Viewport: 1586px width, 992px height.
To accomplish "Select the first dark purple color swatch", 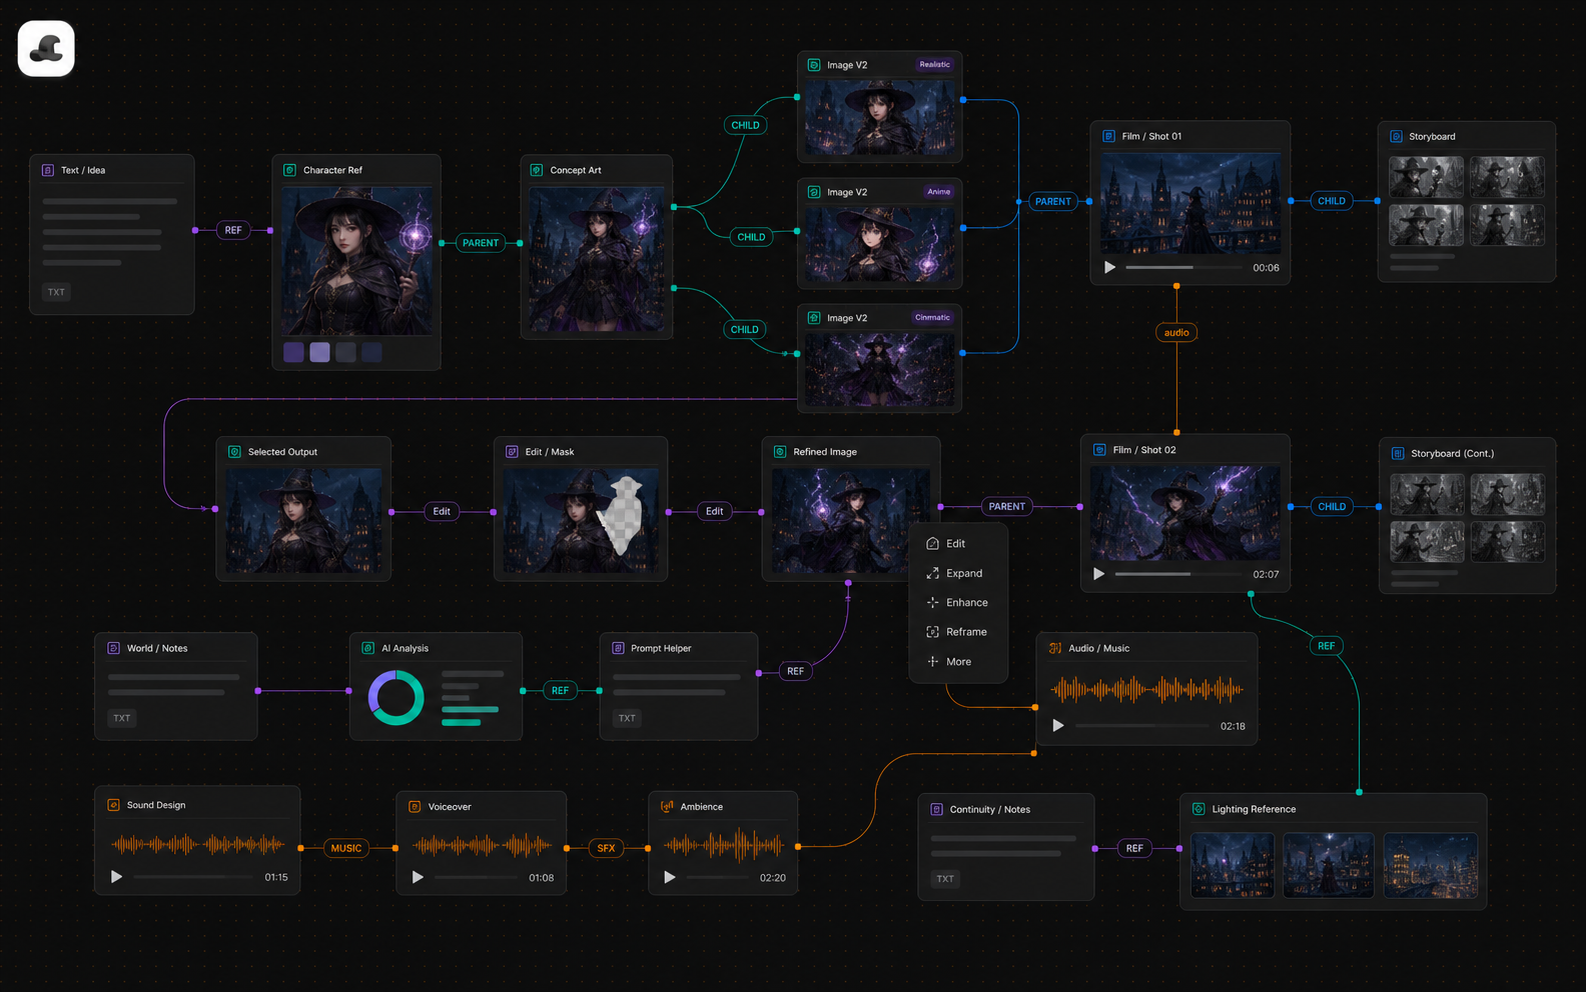I will click(293, 352).
